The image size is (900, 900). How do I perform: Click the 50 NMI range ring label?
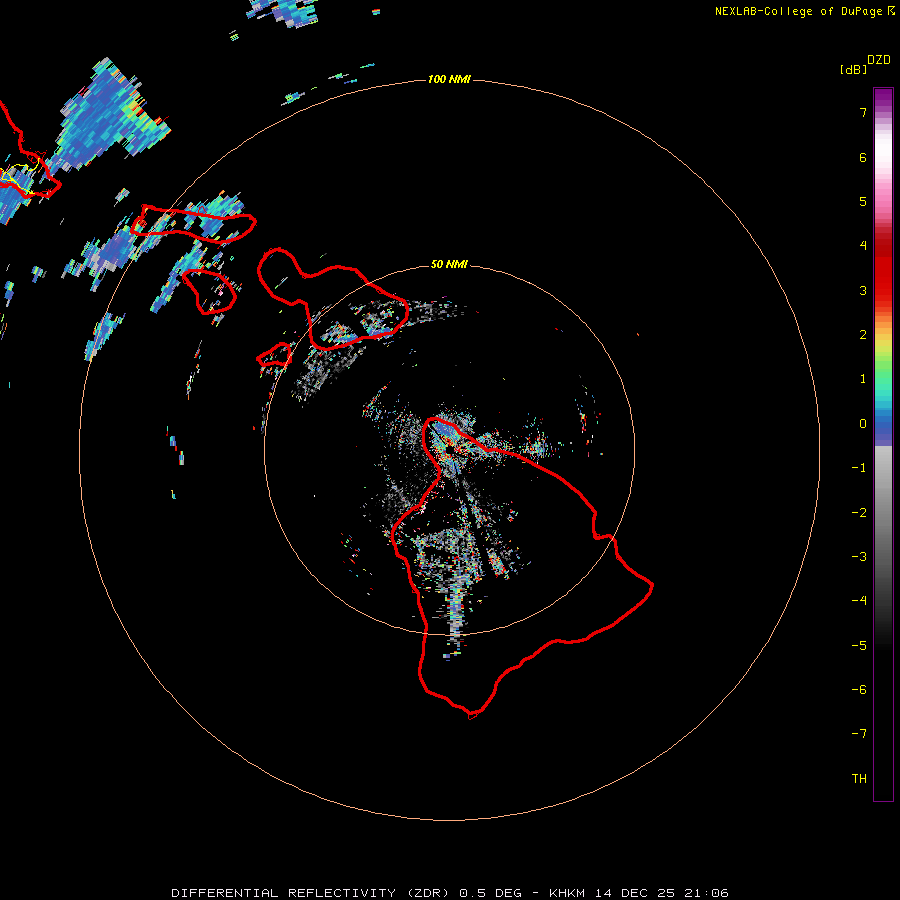449,264
